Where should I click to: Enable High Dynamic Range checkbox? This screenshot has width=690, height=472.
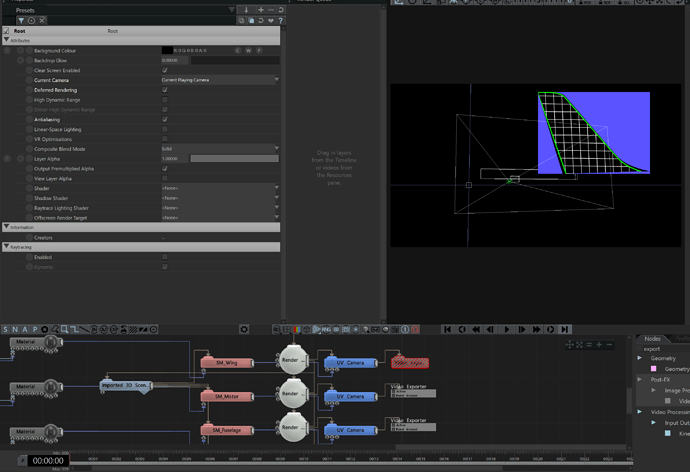pos(165,100)
